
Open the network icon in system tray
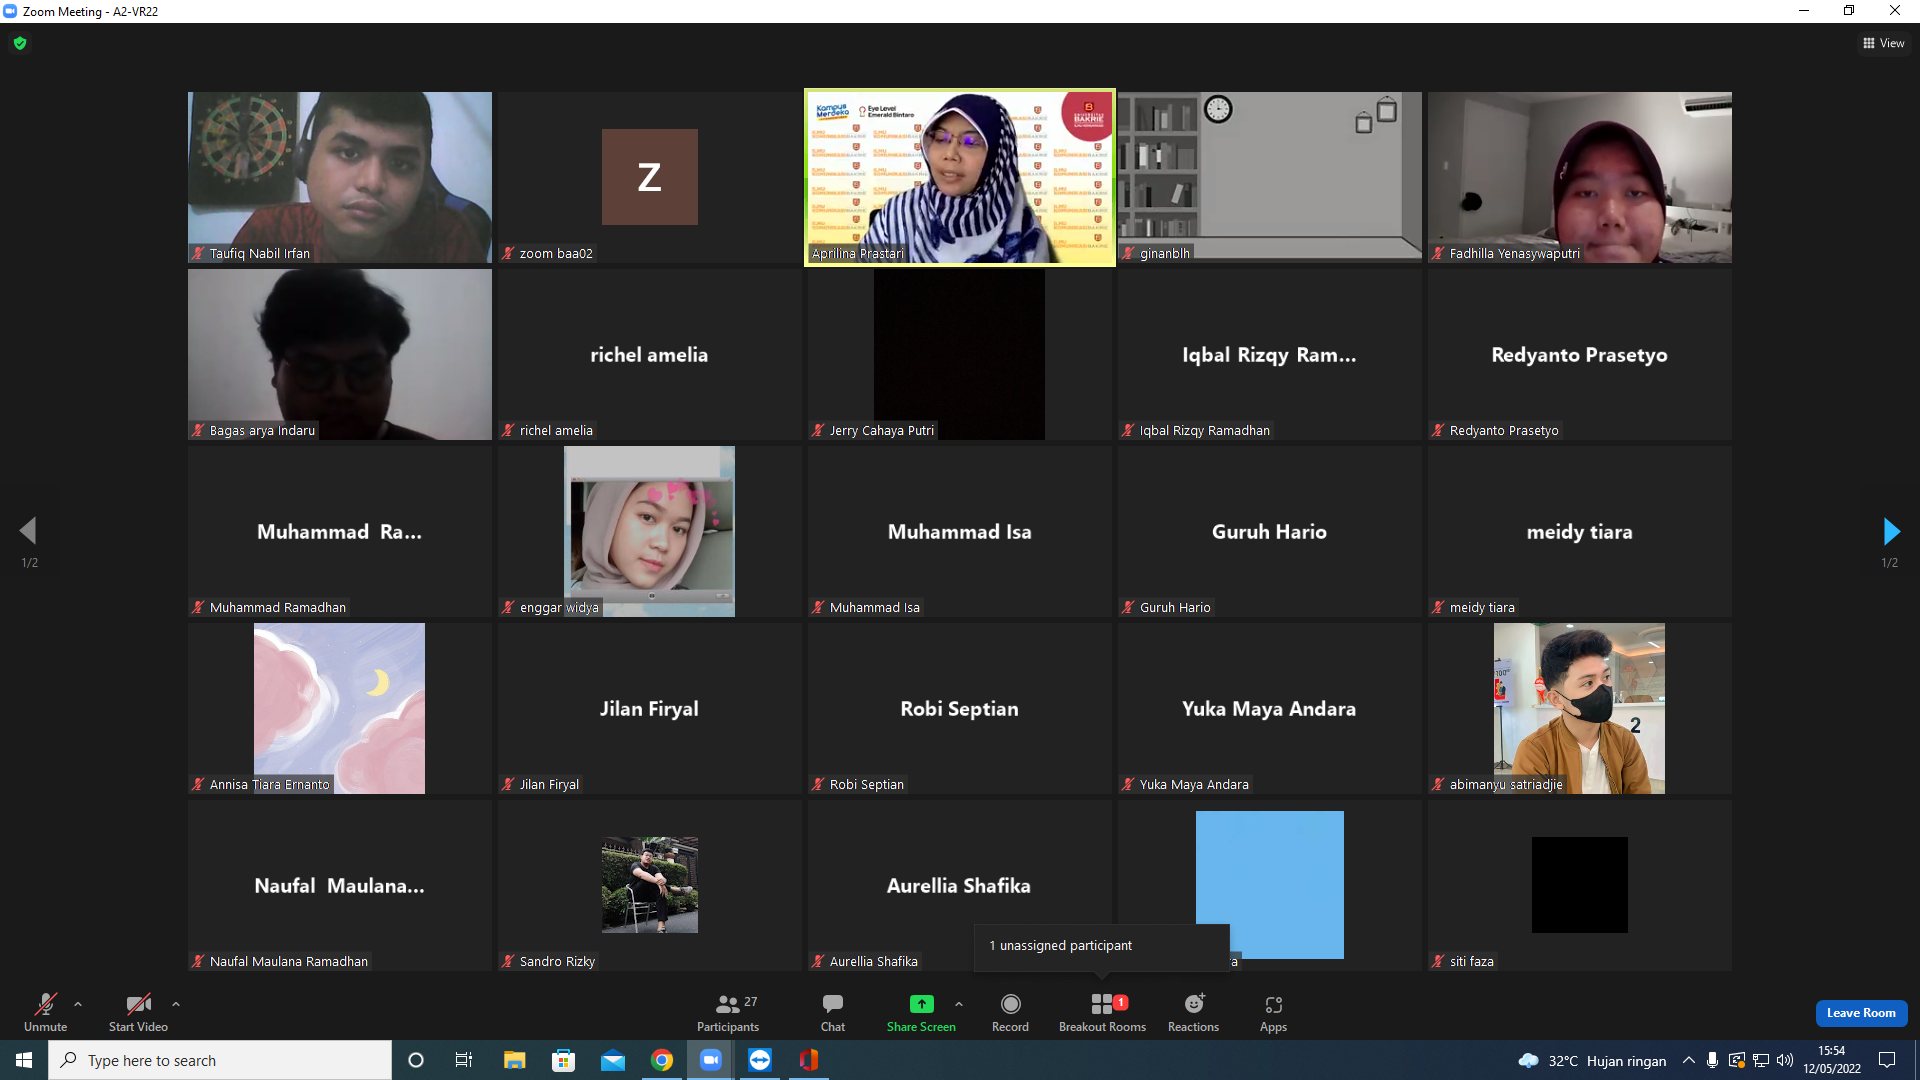1761,1060
